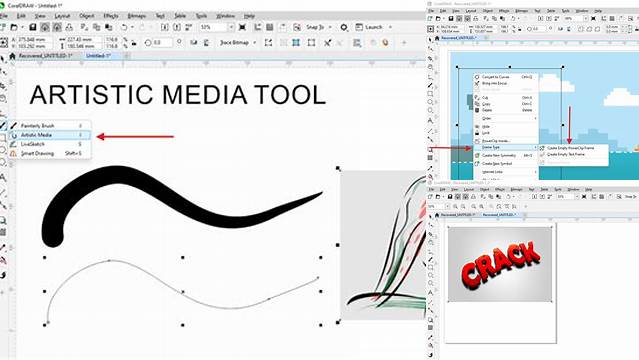Select the Text tool in left toolbox

point(3,177)
